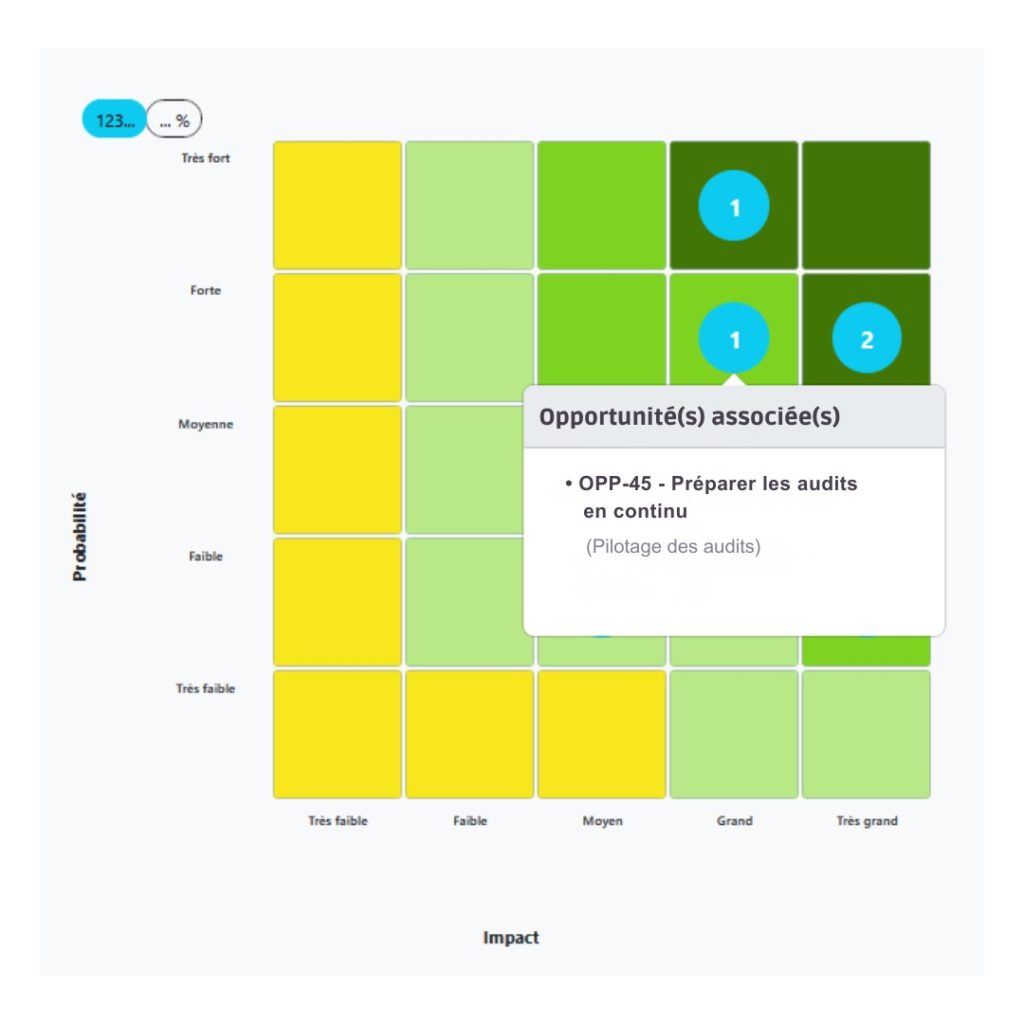Click the bubble 1 in Forte / Grand cell
Screen dimensions: 1024x1024
733,338
